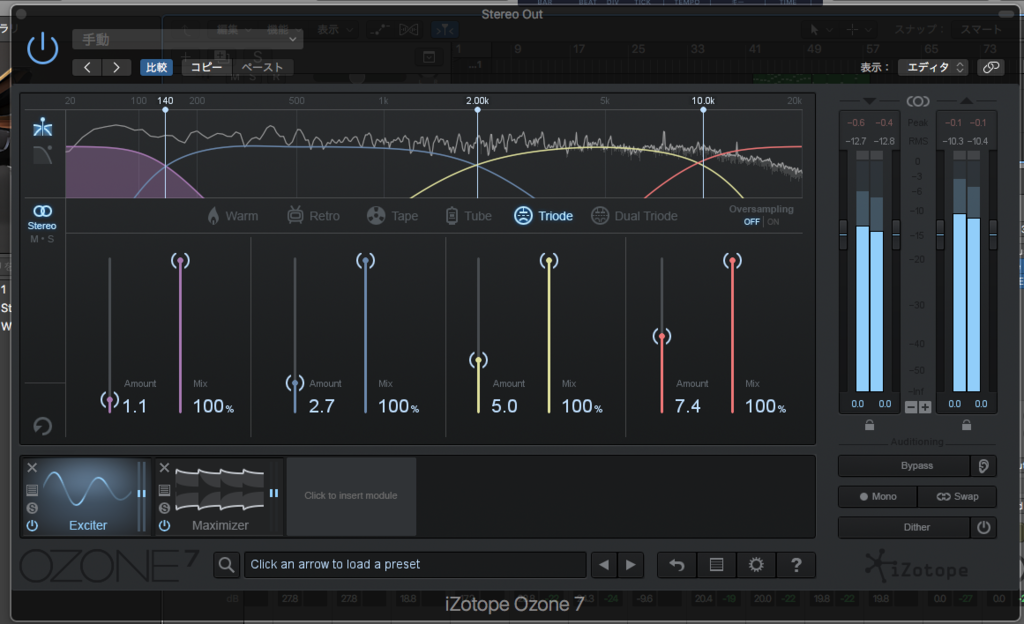Viewport: 1024px width, 624px height.
Task: Click the 'Click to insert module' slot
Action: pos(351,496)
